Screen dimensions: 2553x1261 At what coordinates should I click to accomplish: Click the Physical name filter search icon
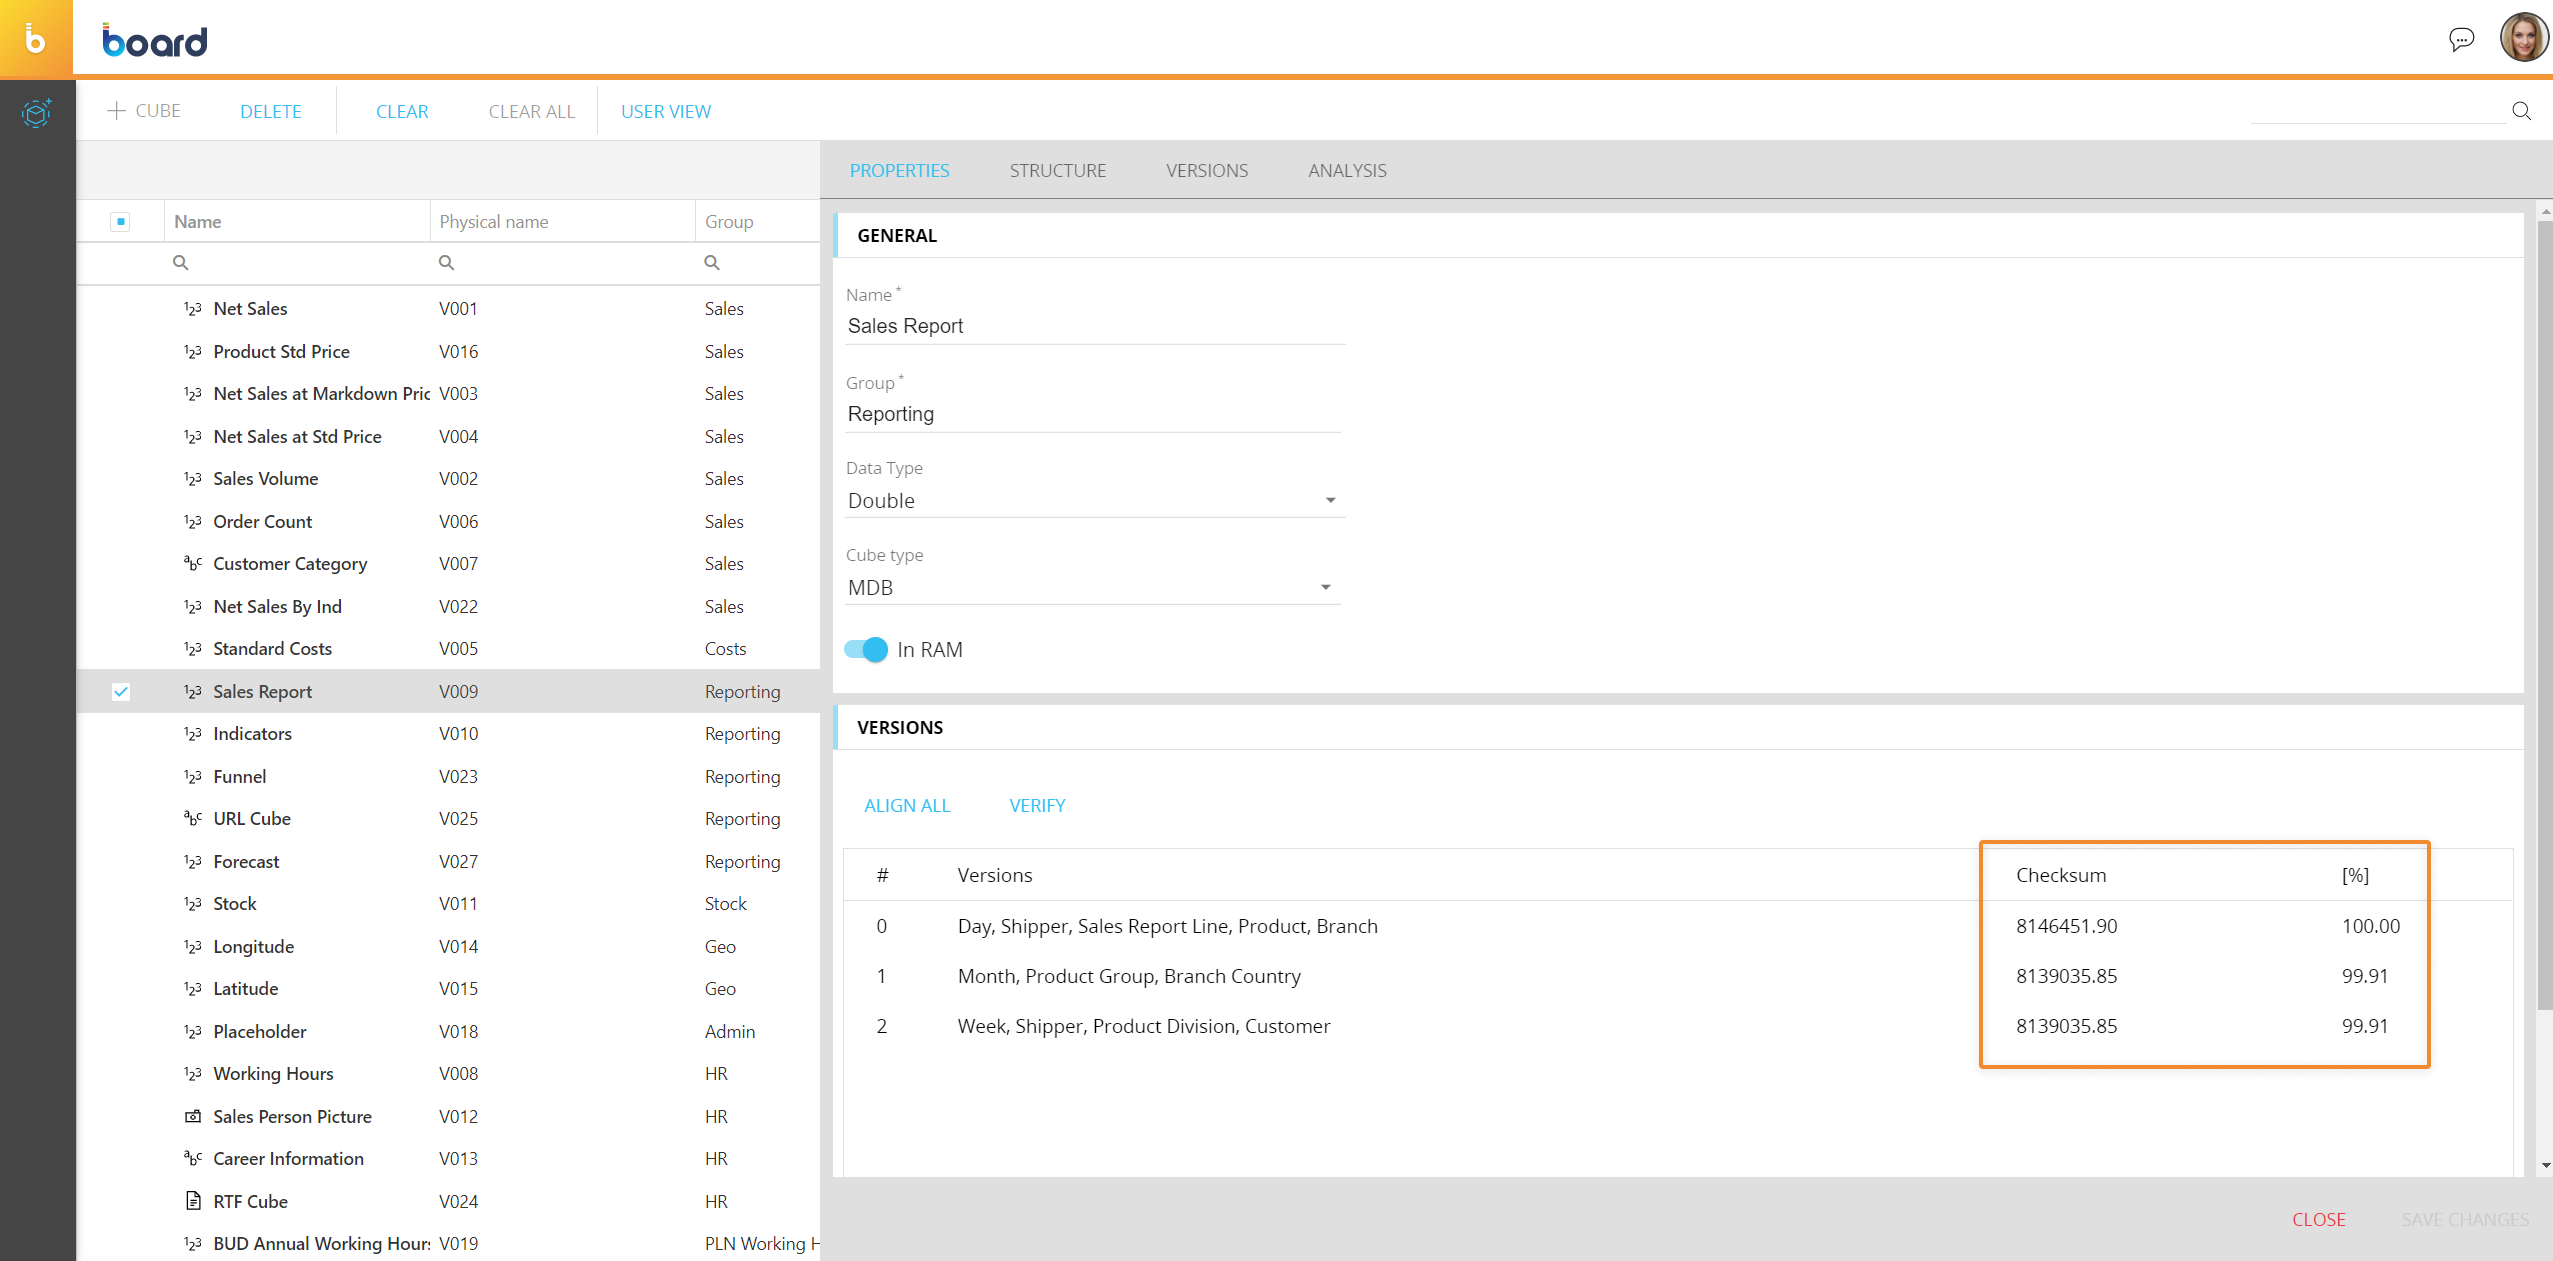click(446, 263)
